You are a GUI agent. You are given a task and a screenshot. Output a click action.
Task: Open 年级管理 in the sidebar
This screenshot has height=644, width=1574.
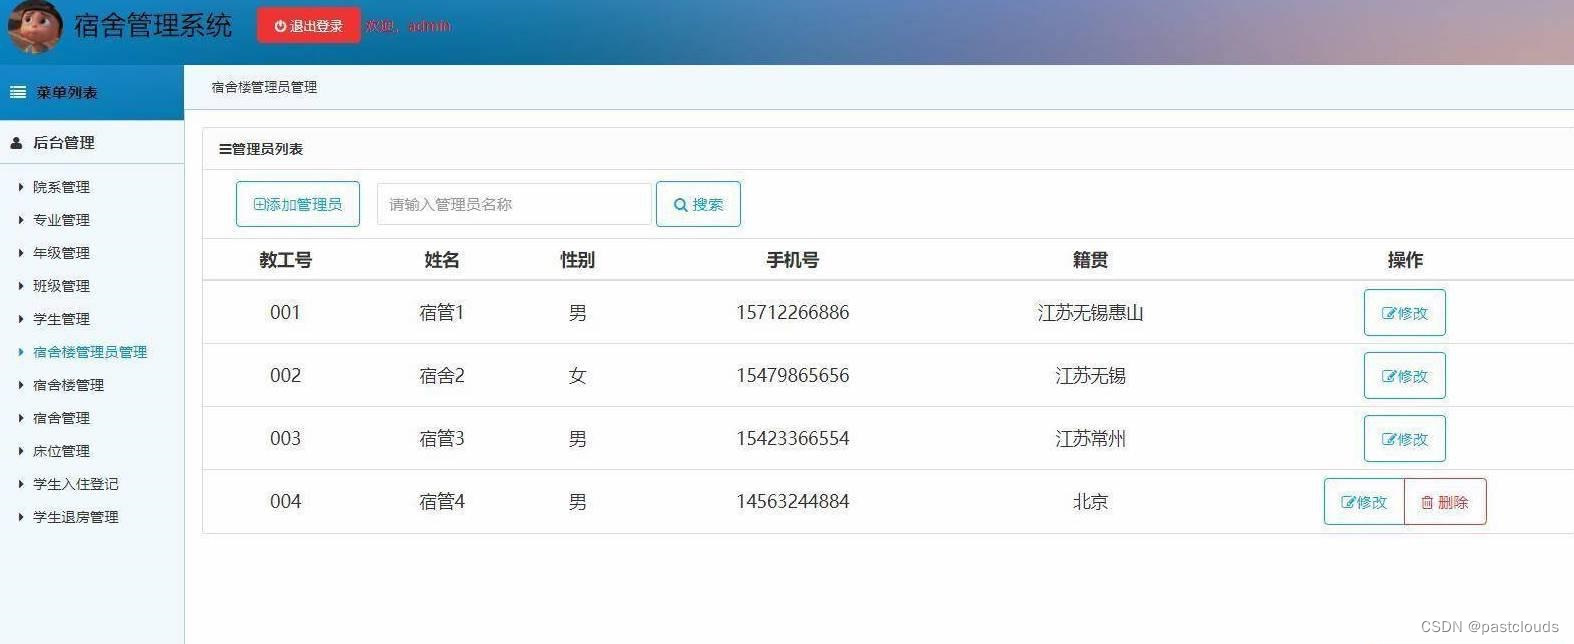[61, 253]
